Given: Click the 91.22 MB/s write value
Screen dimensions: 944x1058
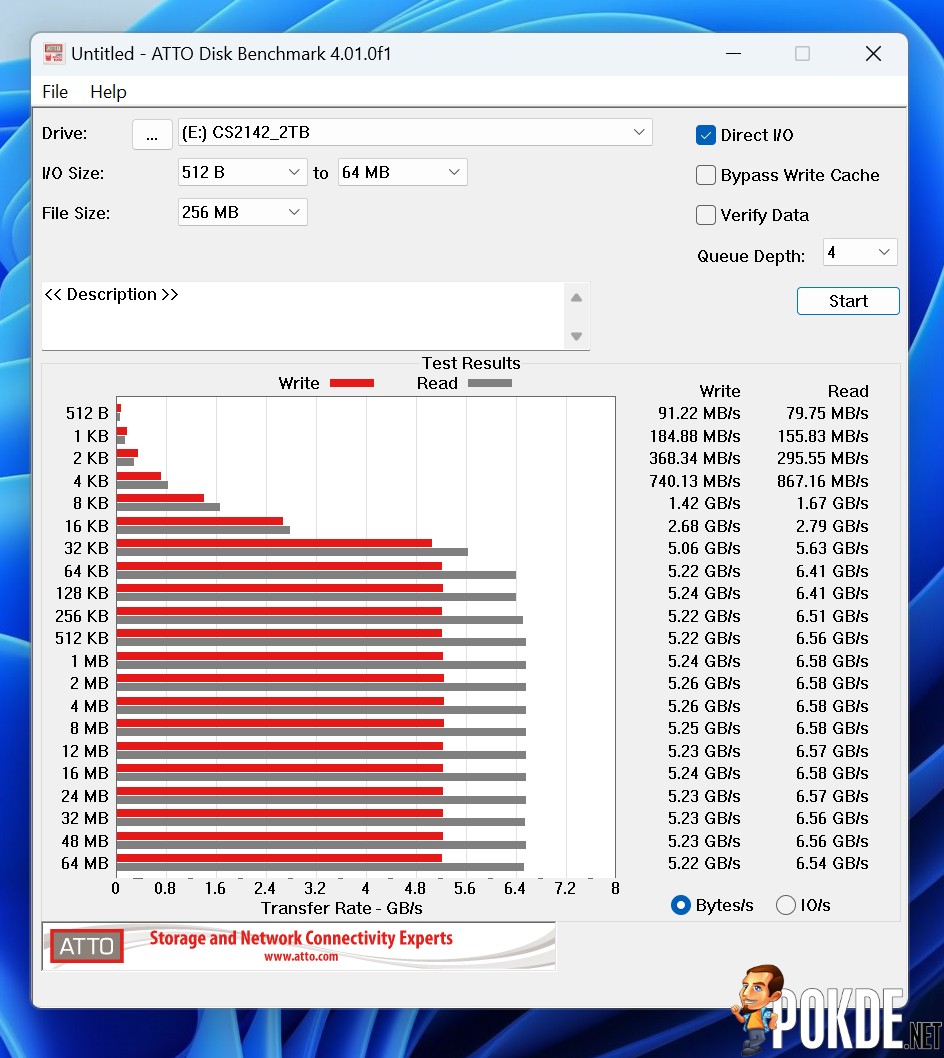Looking at the screenshot, I should pos(699,414).
